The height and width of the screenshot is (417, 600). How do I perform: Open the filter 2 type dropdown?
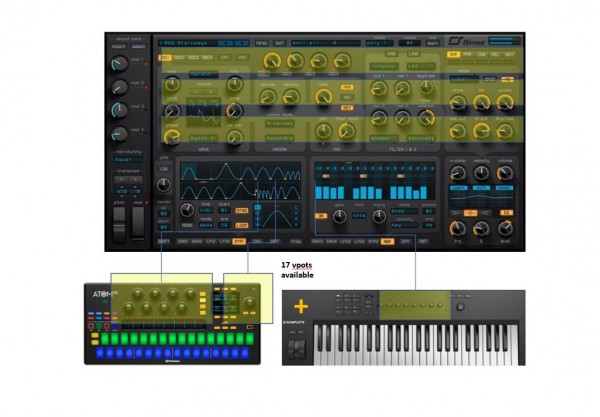click(421, 67)
